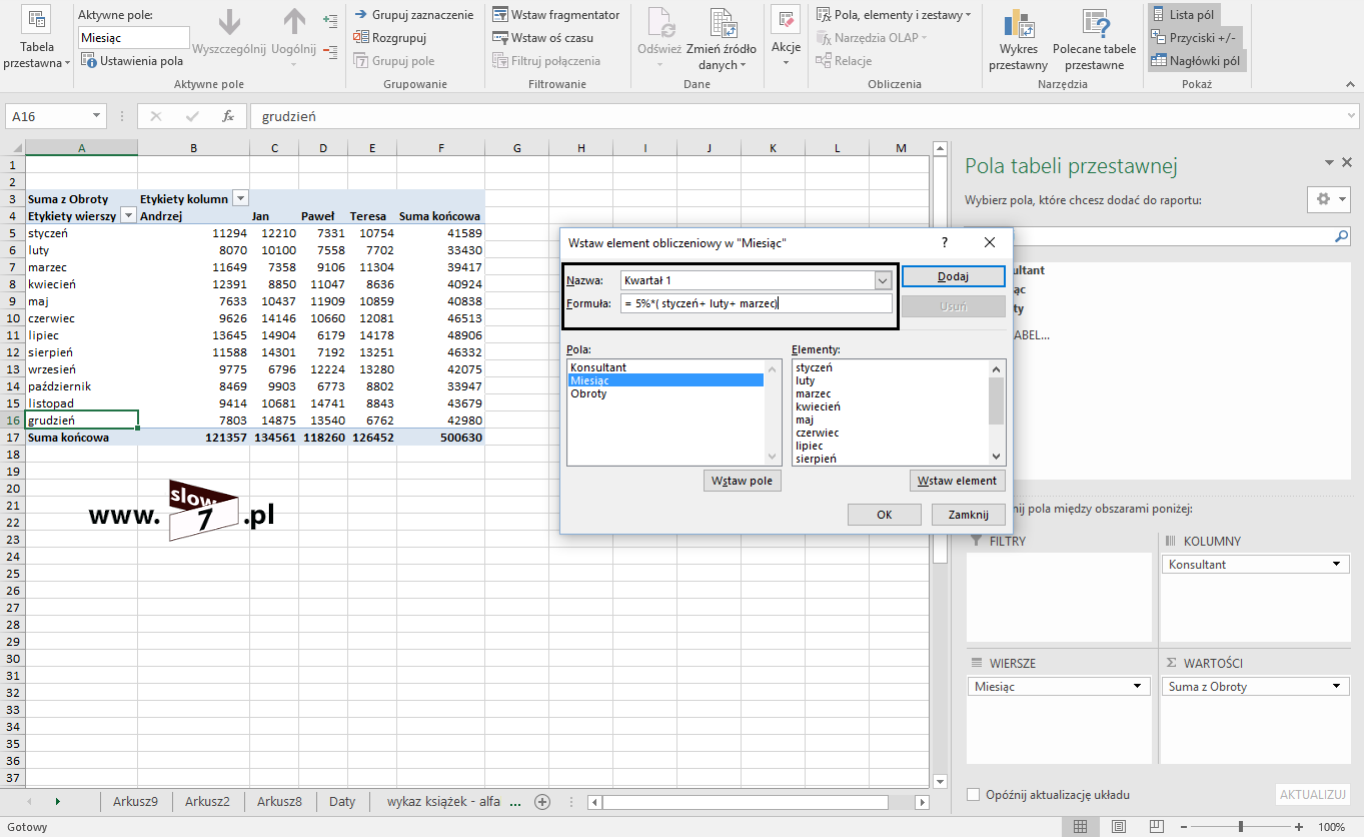1364x837 pixels.
Task: Switch to the Arkusz9 sheet tab
Action: tap(135, 801)
